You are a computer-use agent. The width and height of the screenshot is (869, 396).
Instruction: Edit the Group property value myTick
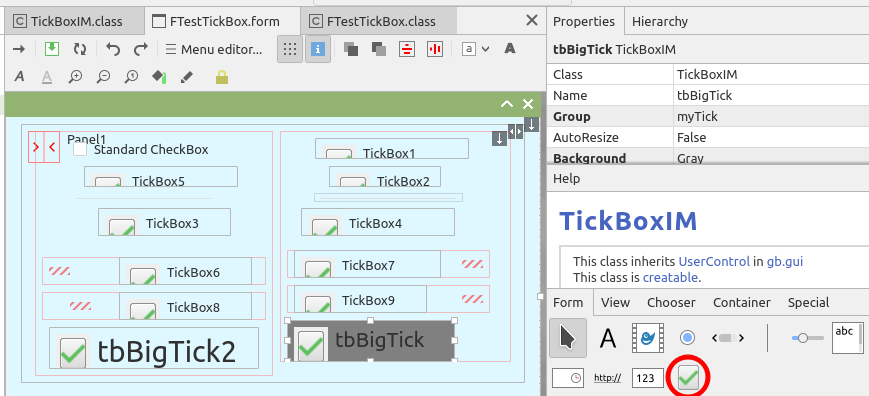[771, 116]
